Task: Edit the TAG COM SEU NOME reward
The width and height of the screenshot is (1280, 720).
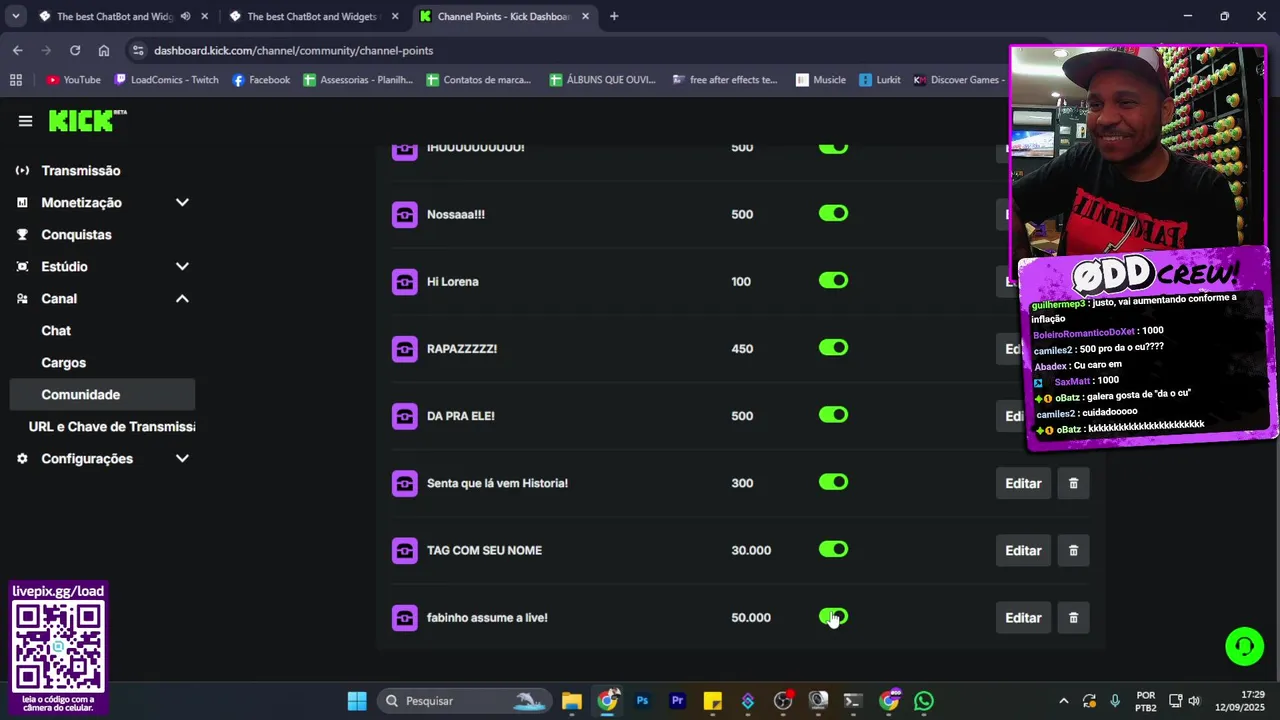Action: (x=1023, y=550)
